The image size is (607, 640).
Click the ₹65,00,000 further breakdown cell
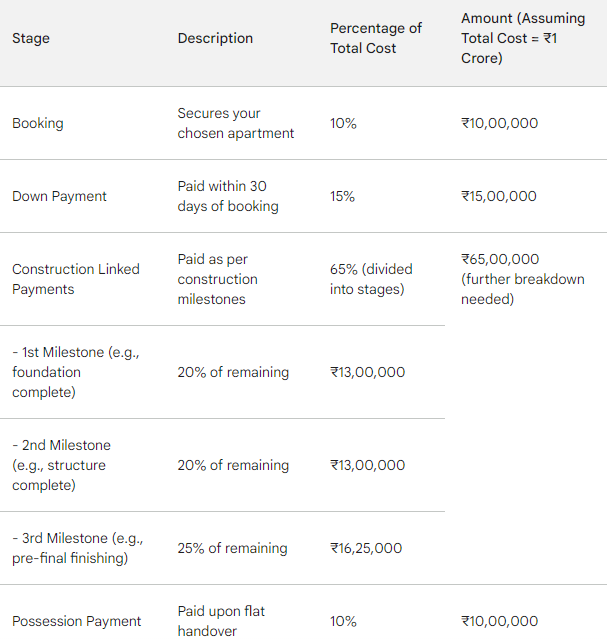[523, 279]
